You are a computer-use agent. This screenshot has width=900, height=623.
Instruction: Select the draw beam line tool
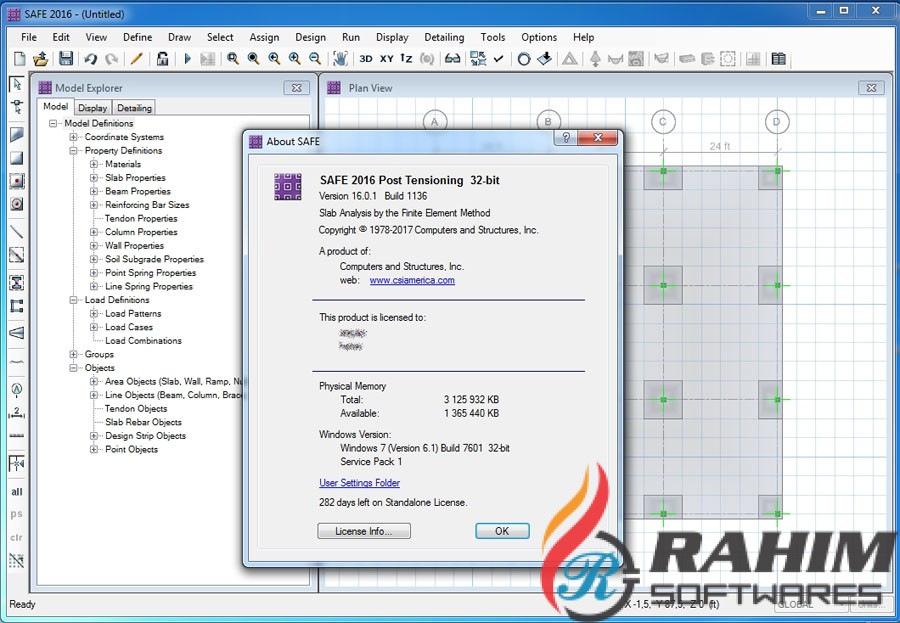pyautogui.click(x=17, y=231)
